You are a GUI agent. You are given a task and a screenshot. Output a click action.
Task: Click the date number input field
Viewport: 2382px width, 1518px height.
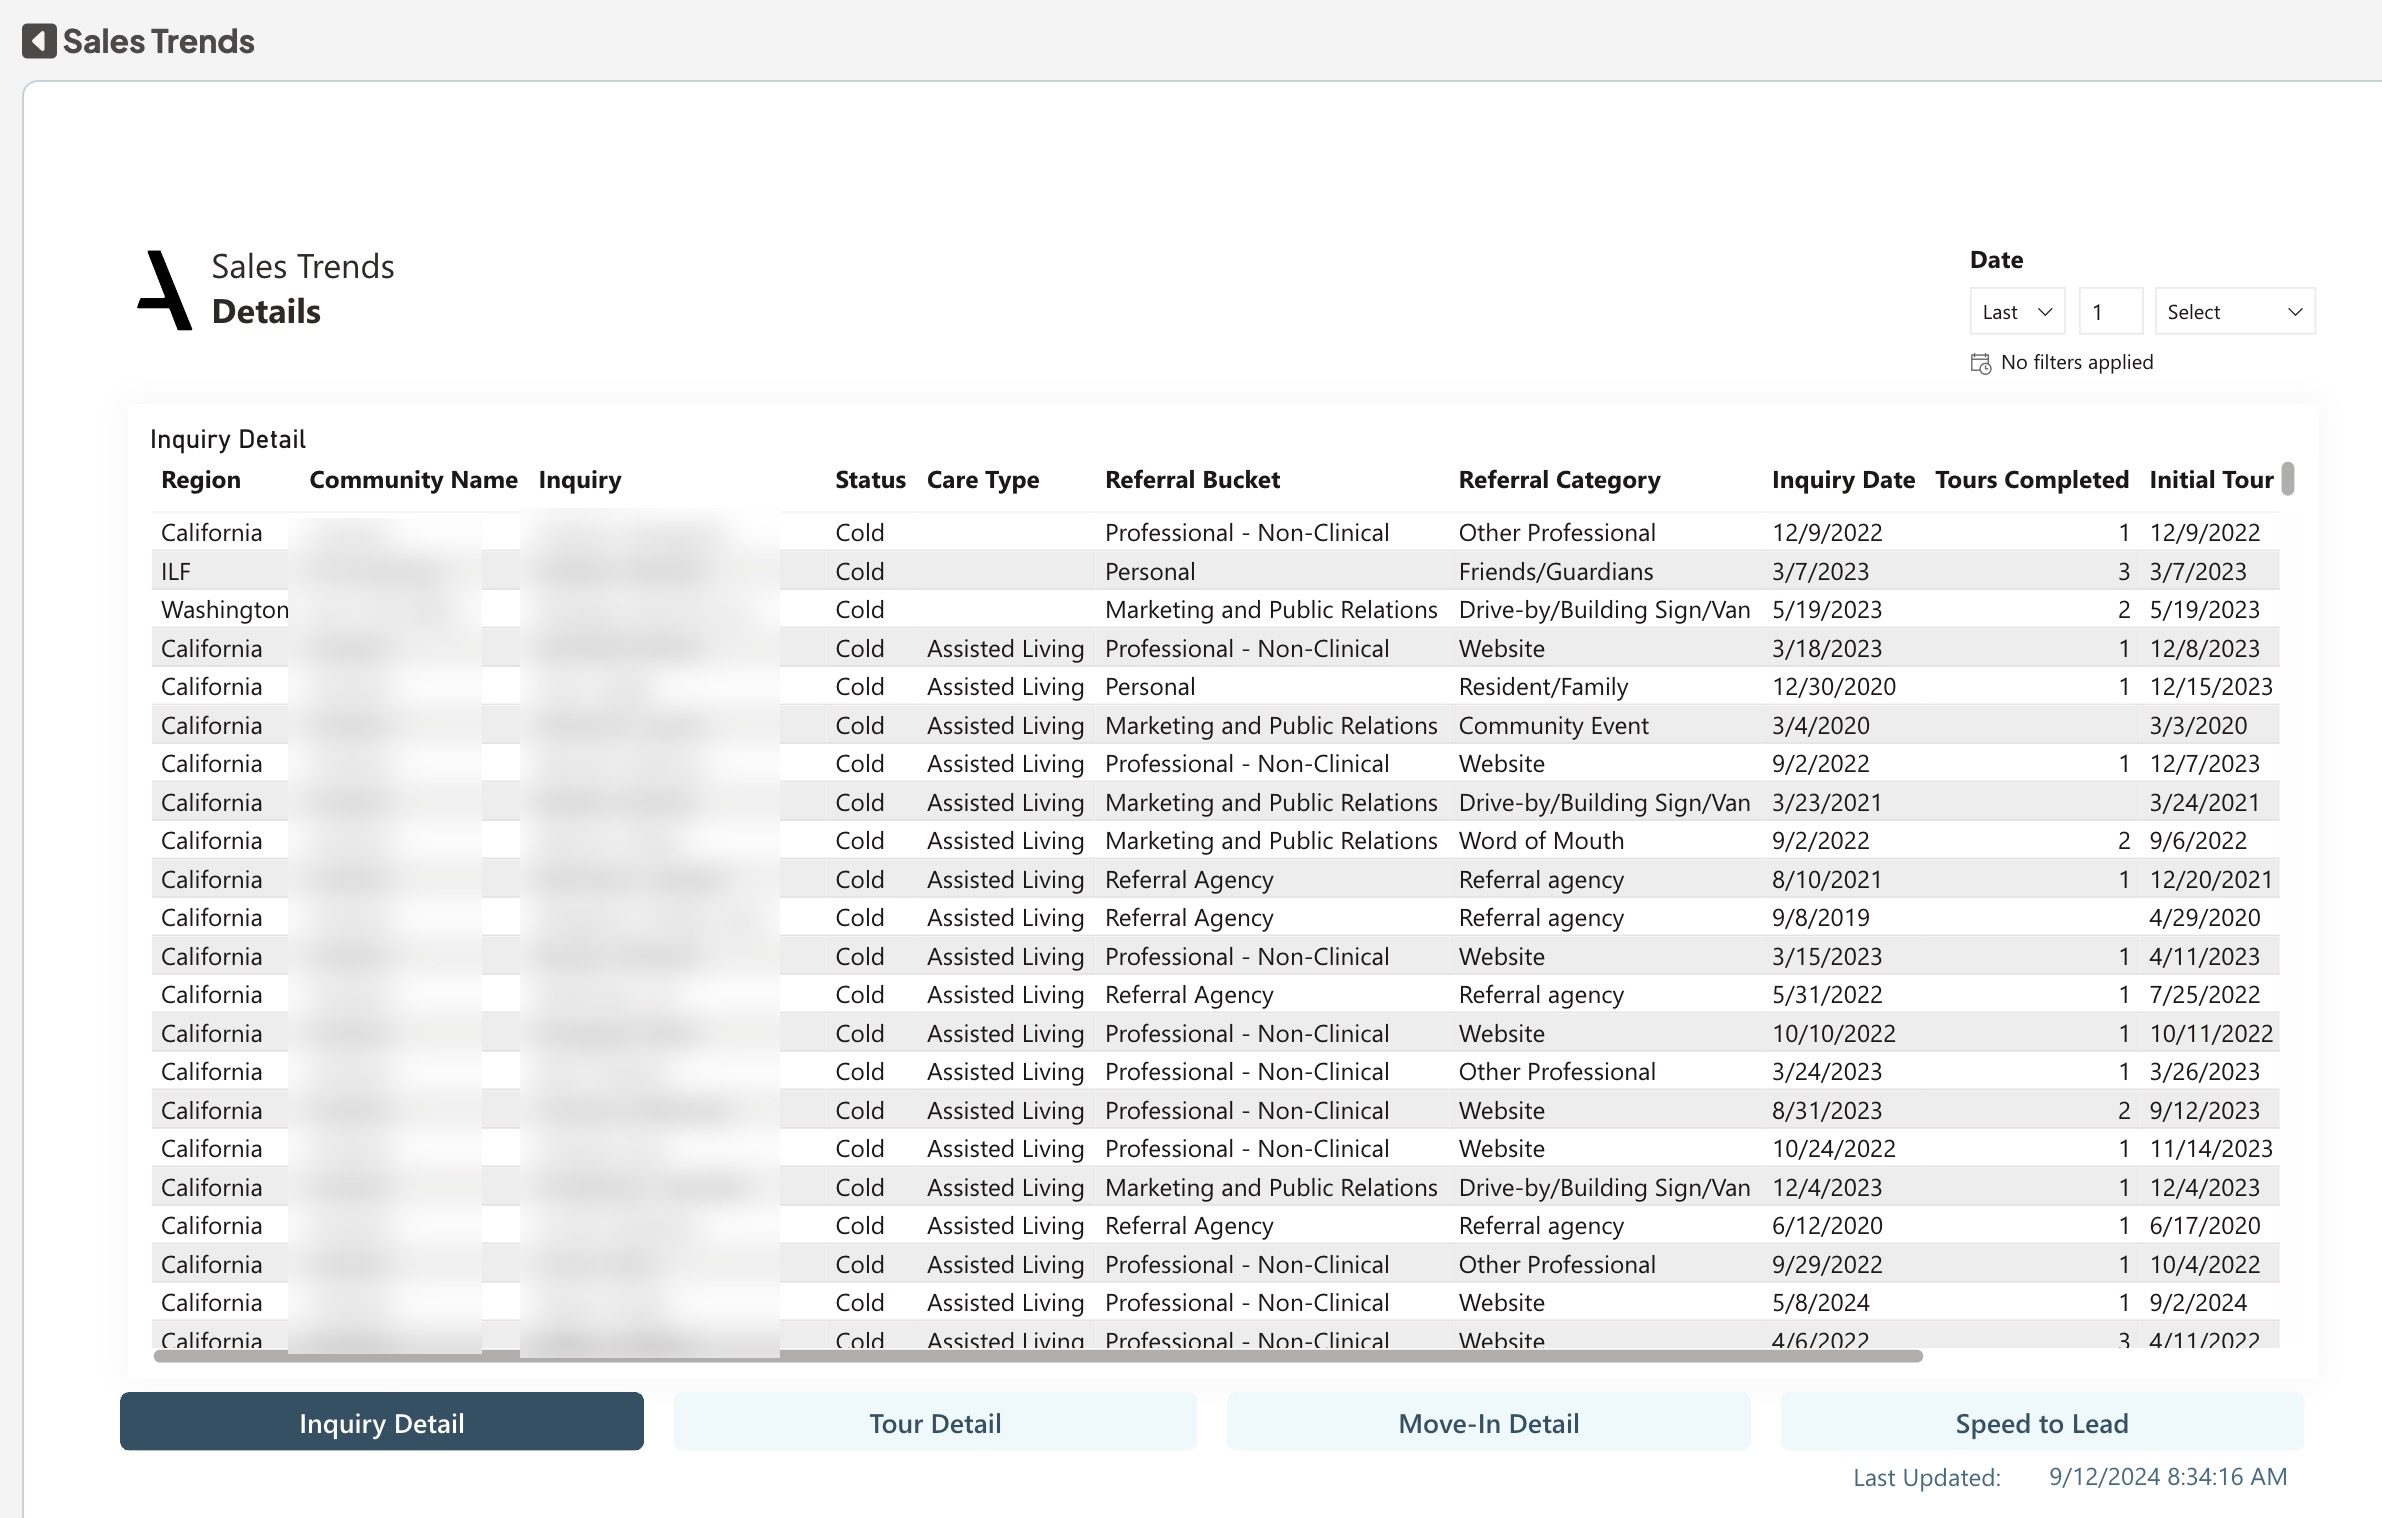[x=2110, y=312]
